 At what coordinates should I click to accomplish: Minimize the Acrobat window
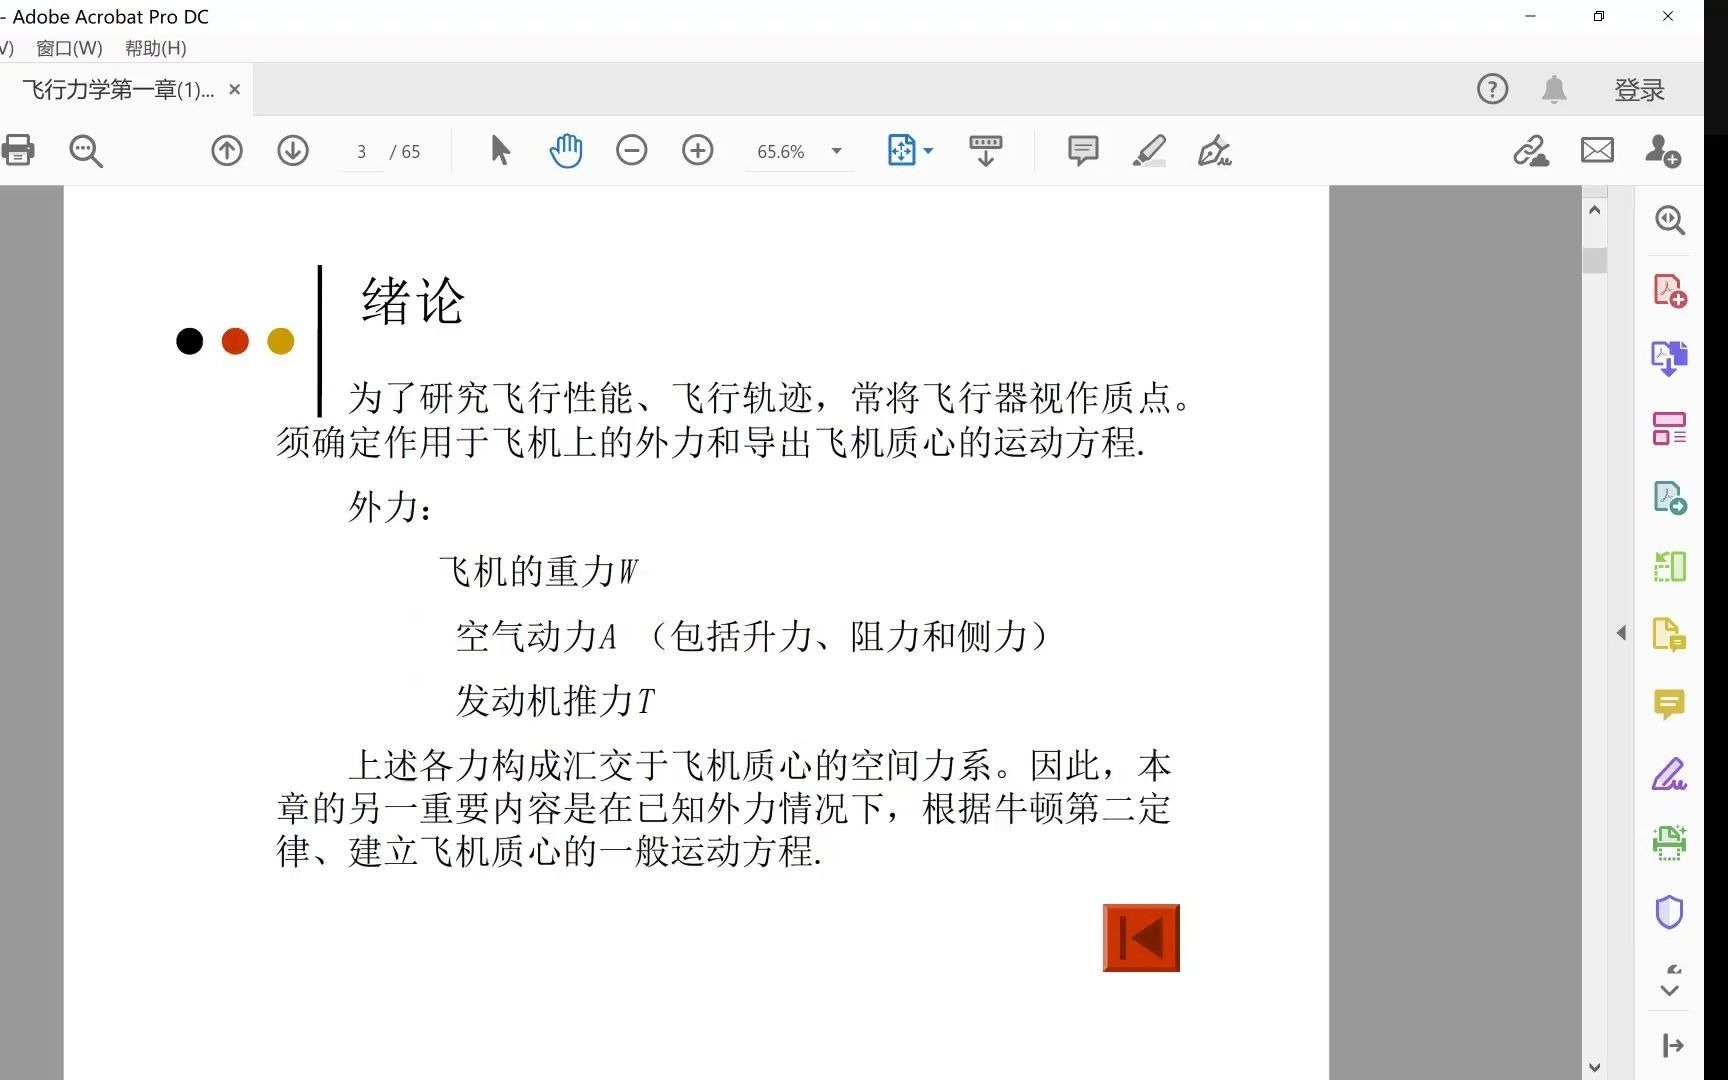[1530, 16]
